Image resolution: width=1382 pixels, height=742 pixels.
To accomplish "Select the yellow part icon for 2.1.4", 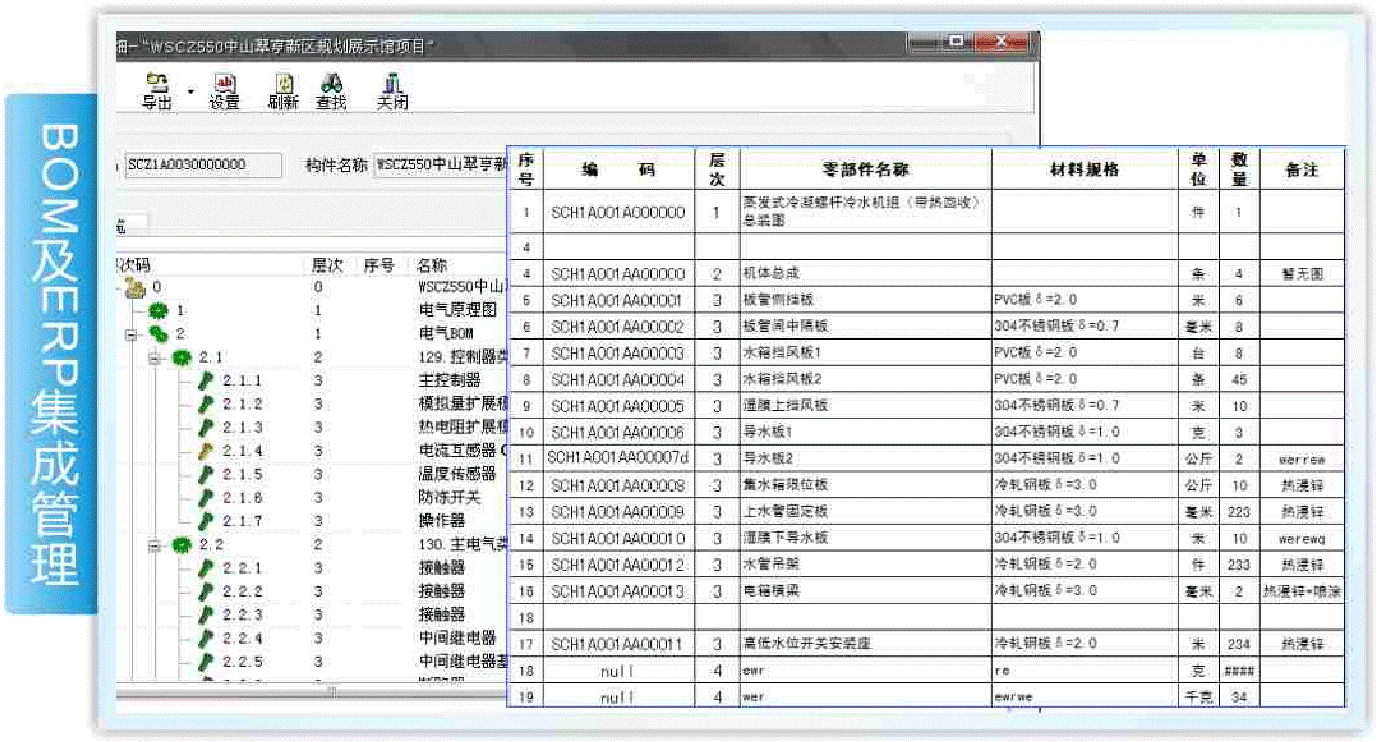I will [x=206, y=451].
